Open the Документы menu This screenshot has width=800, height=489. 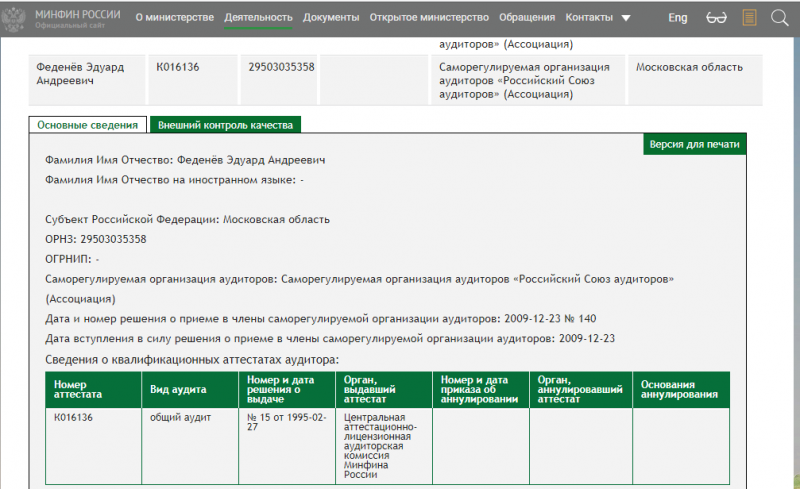click(x=331, y=17)
